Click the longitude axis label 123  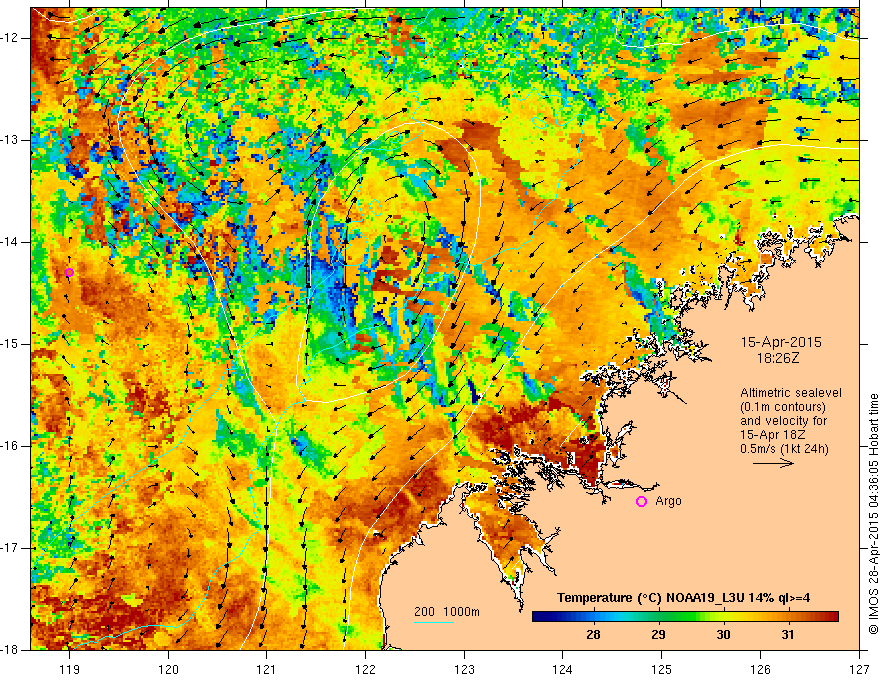[464, 669]
